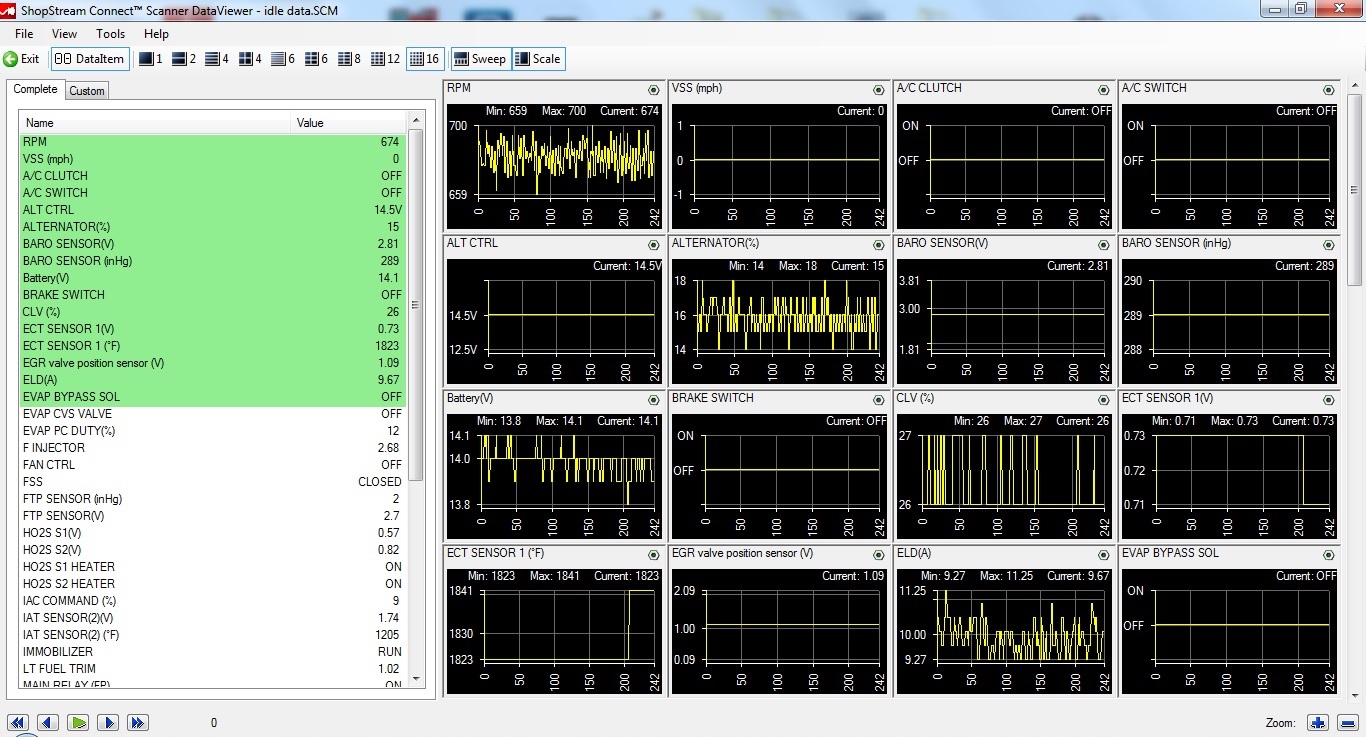Image resolution: width=1366 pixels, height=737 pixels.
Task: Step forward one frame
Action: click(x=108, y=722)
